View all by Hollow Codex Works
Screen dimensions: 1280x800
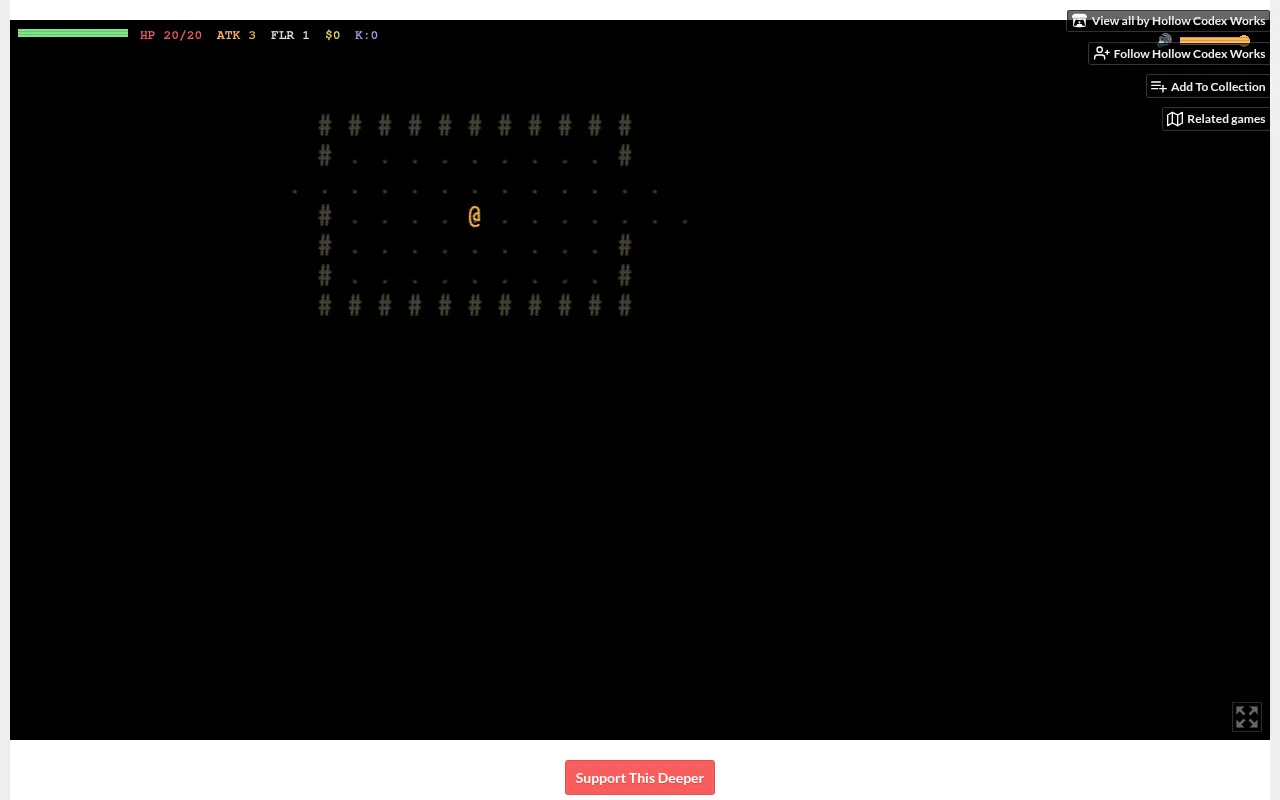(x=1168, y=21)
